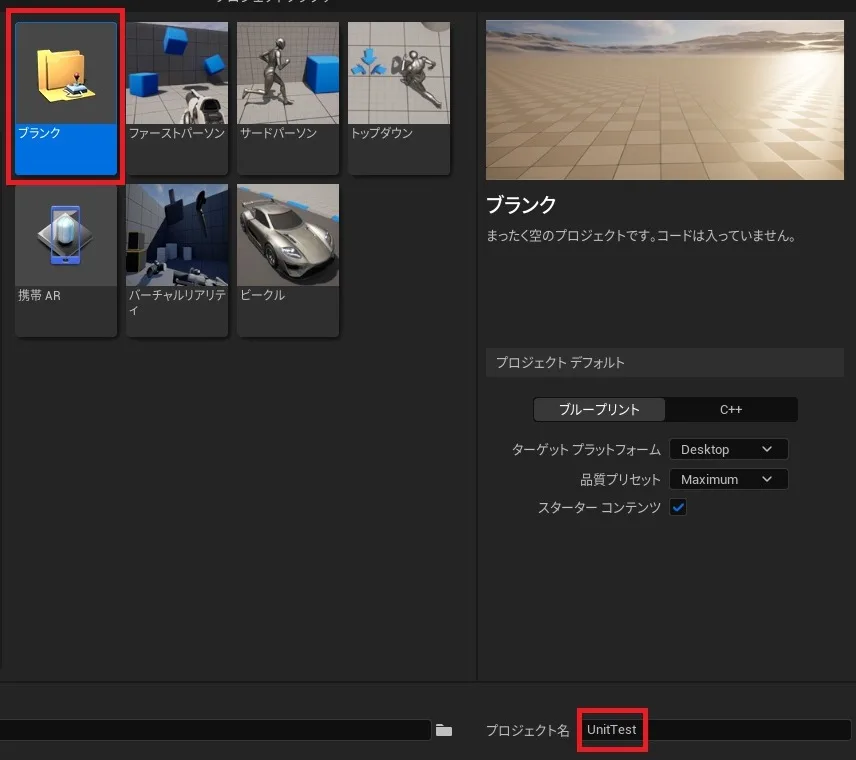Select the トップダウン template
Screen dimensions: 856x760
click(398, 96)
